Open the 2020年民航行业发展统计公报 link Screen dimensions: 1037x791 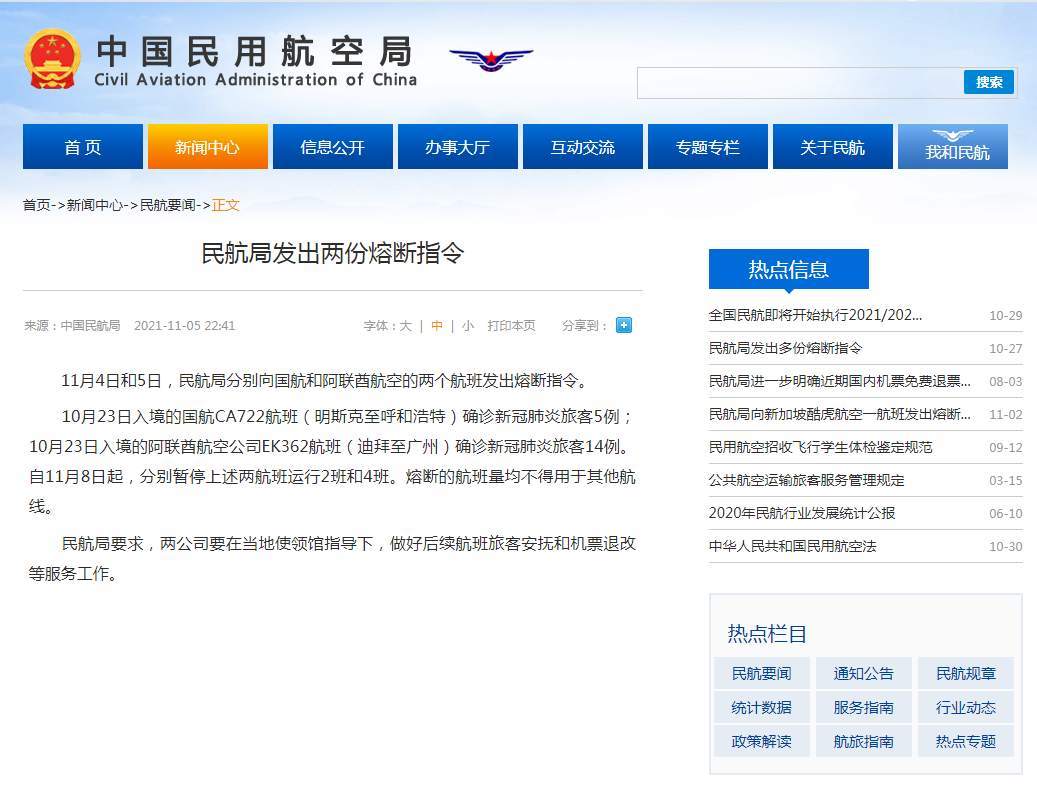pos(801,513)
